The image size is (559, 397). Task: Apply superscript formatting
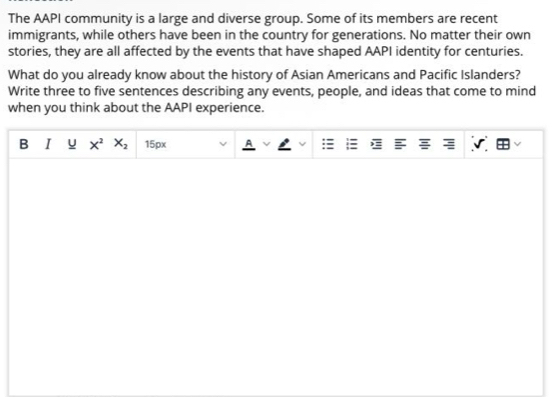click(x=96, y=144)
